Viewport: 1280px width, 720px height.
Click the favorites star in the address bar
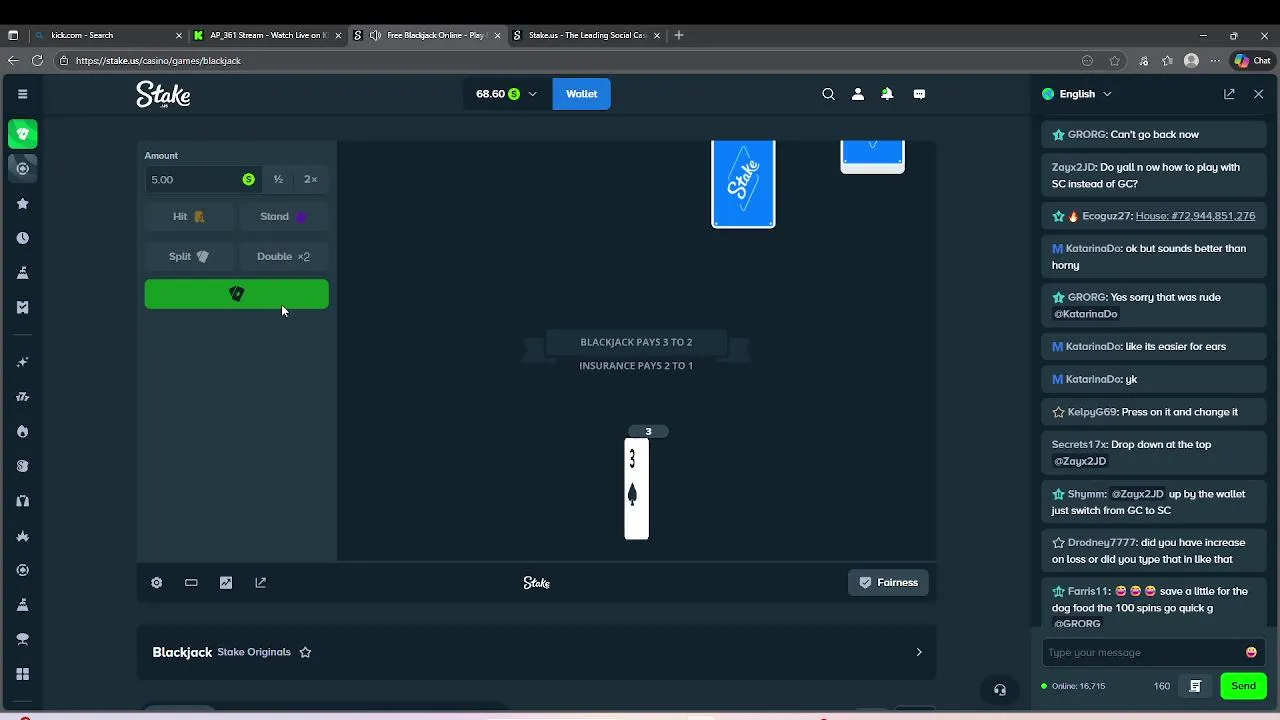pos(1115,60)
